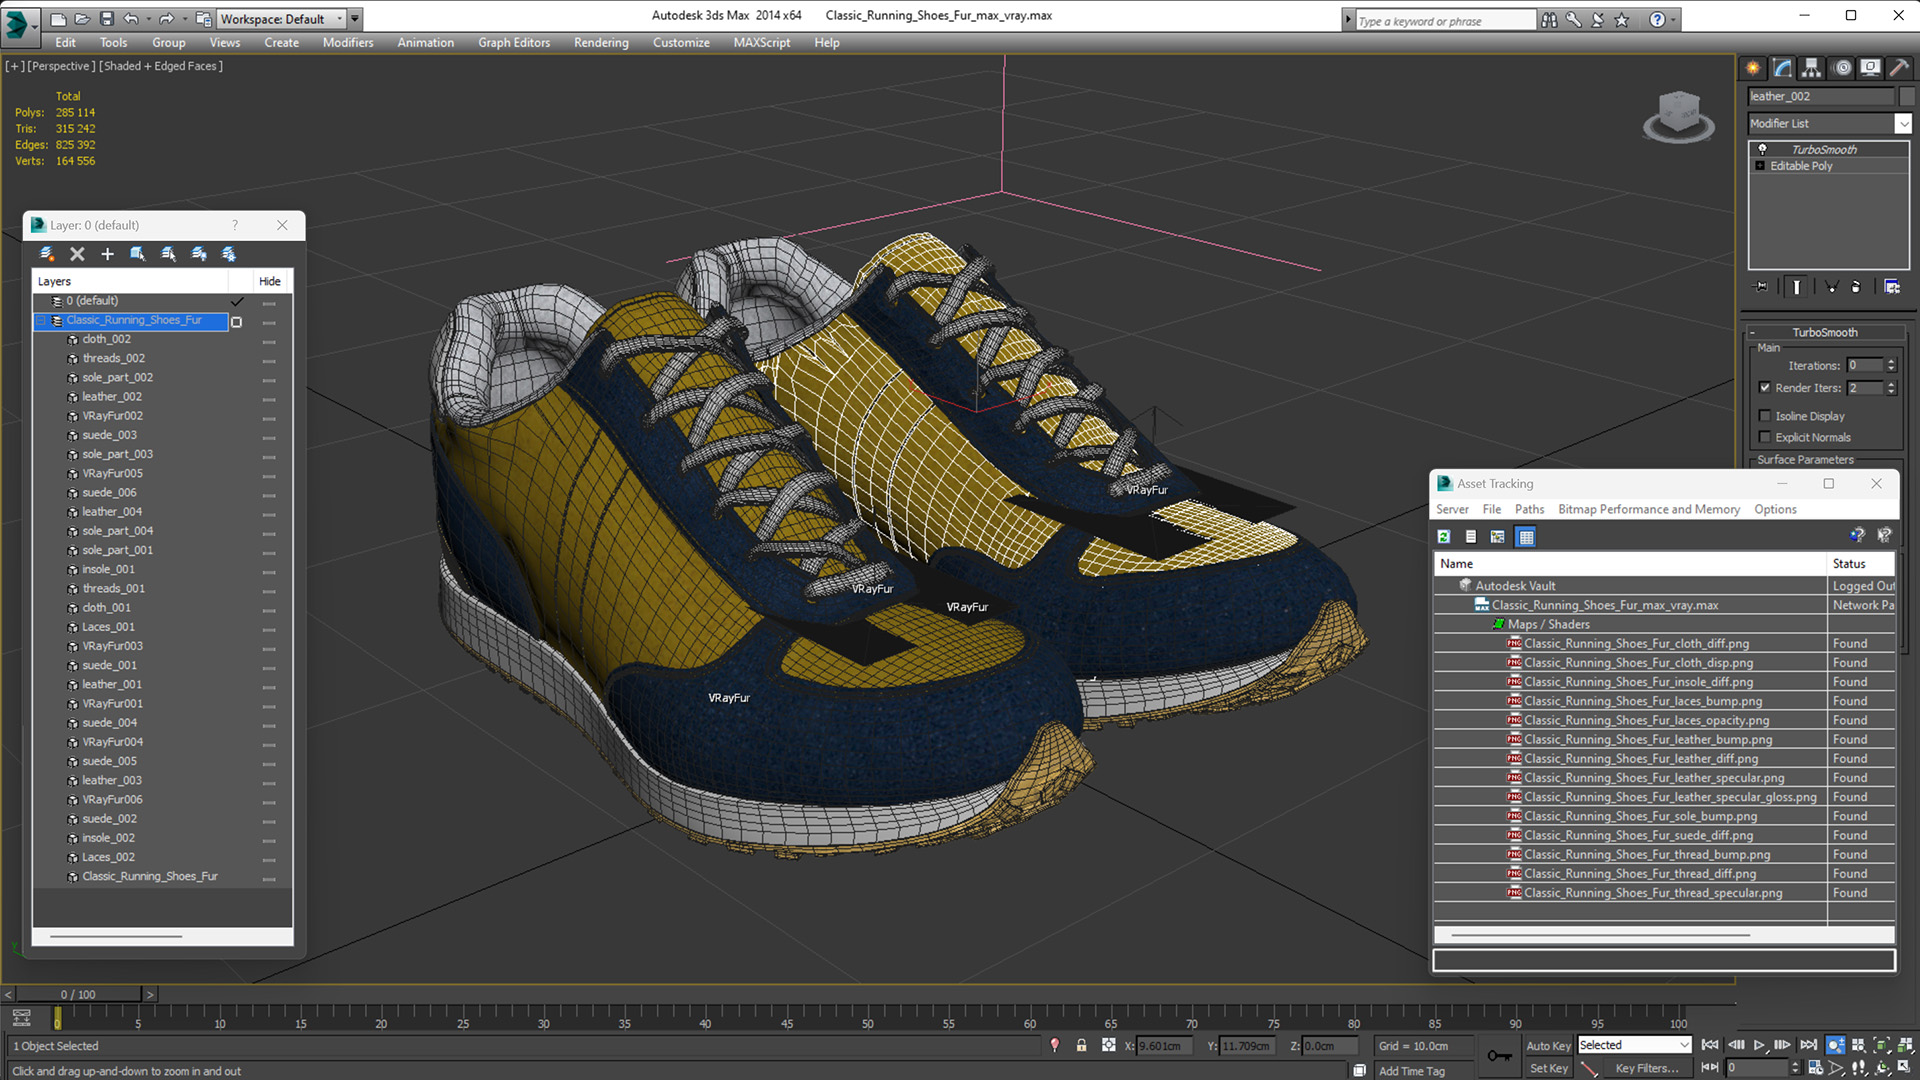1920x1080 pixels.
Task: Toggle hide for suede_003 layer row
Action: coord(269,436)
